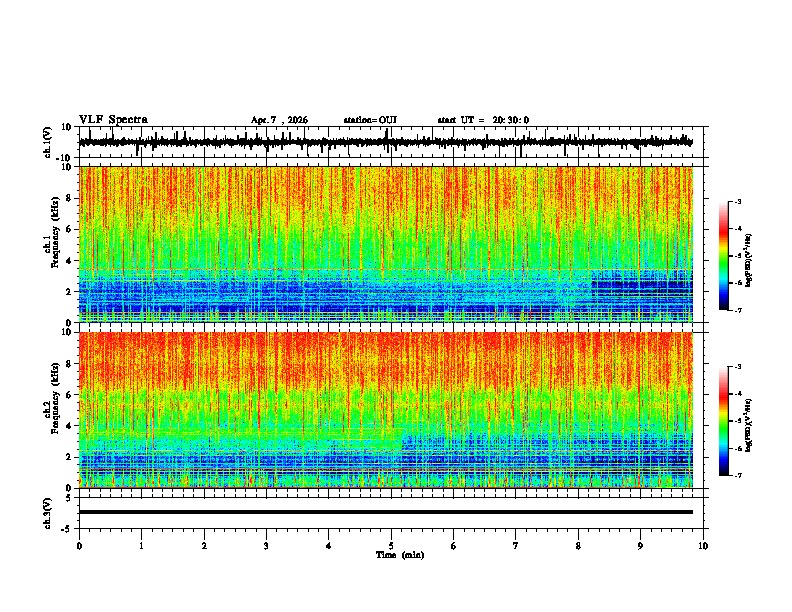Click the "VLF Spectra" title text
This screenshot has width=792, height=612.
(113, 120)
